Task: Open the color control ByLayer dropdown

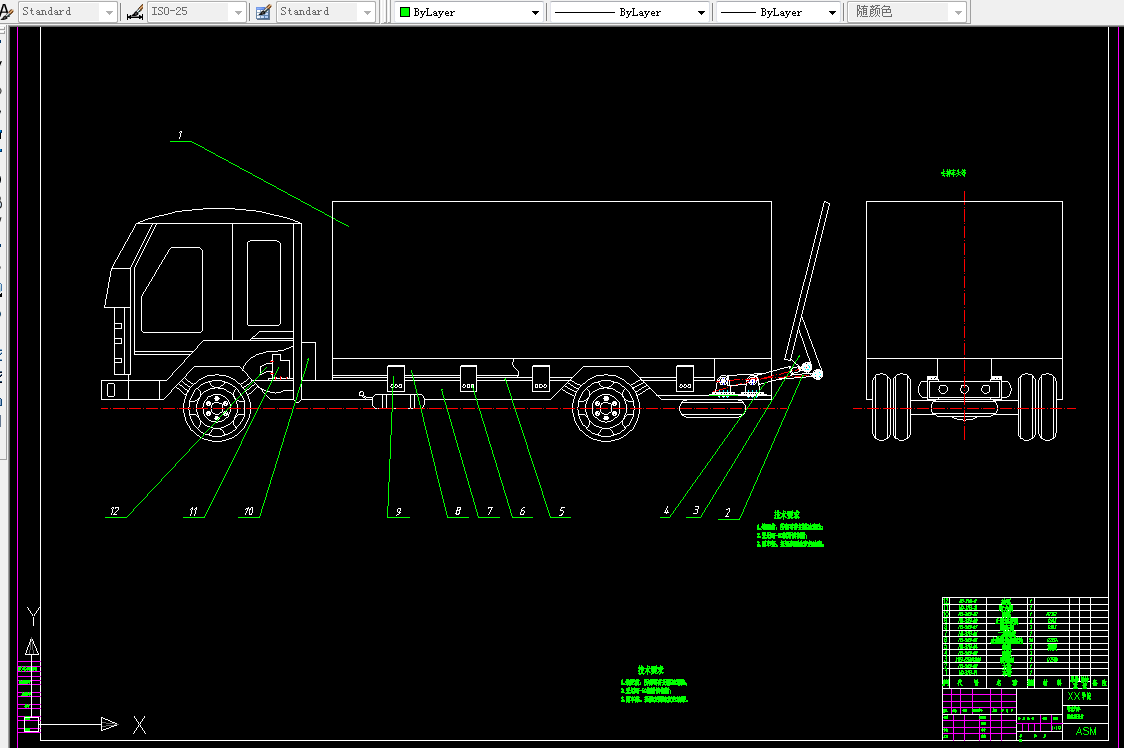Action: point(470,12)
